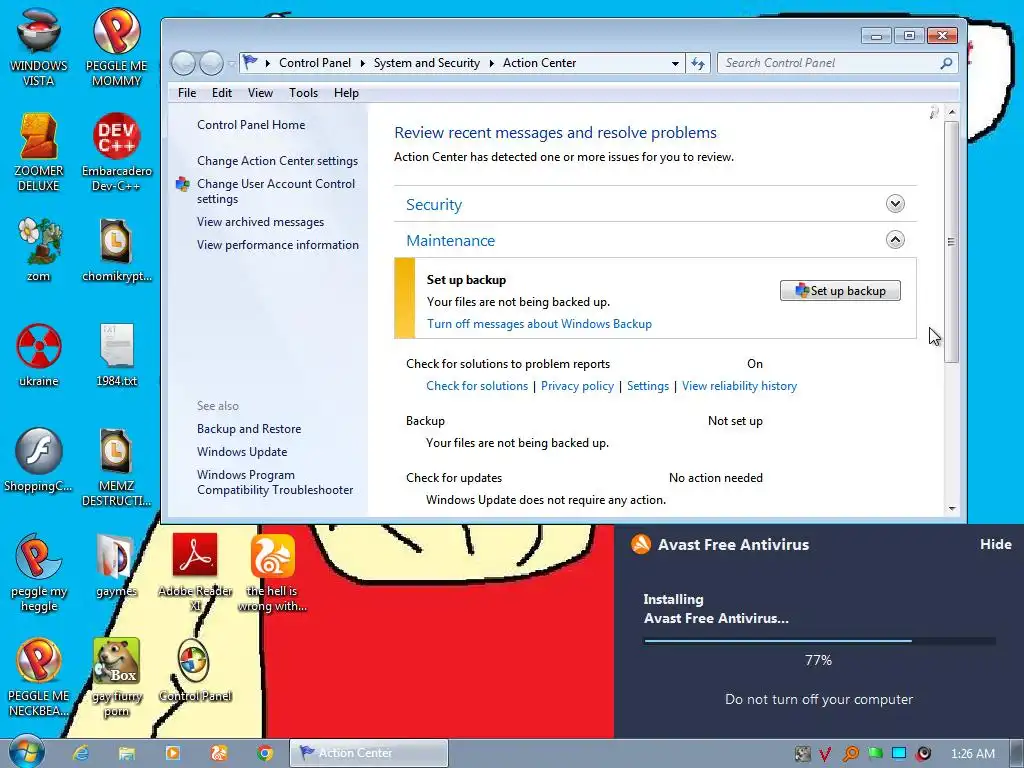
Task: Open the Tools menu
Action: (x=303, y=93)
